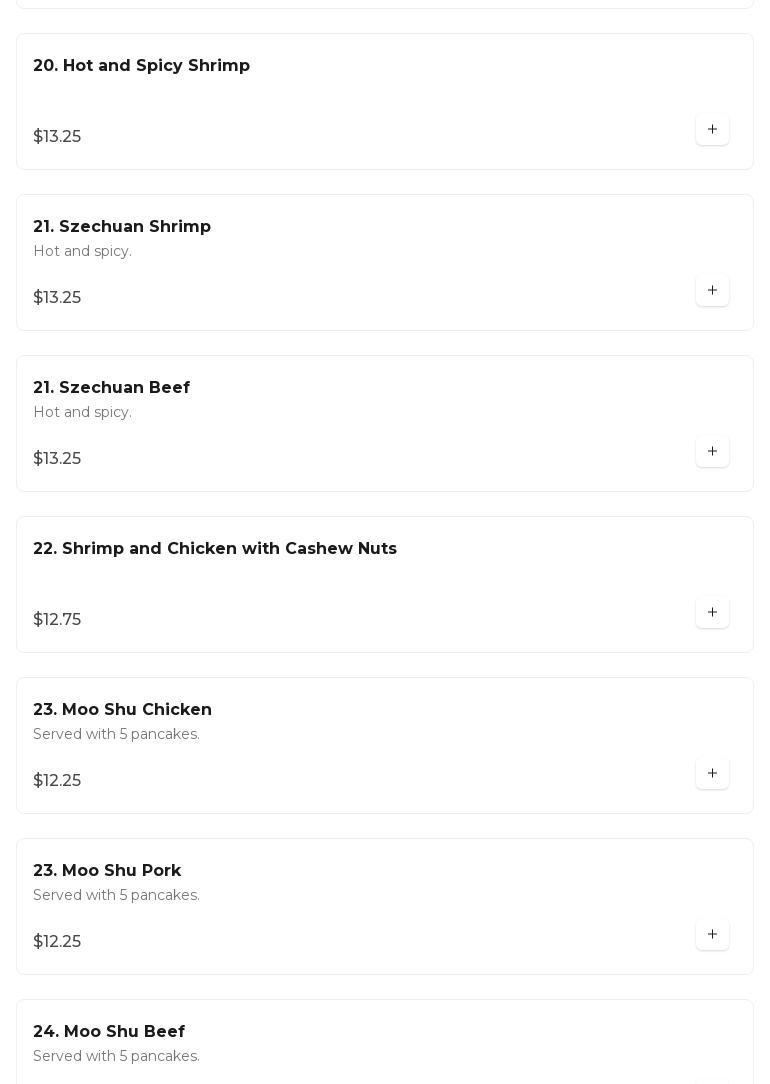The height and width of the screenshot is (1084, 770).
Task: Select the 21. Szechuan Beef title
Action: pos(111,388)
